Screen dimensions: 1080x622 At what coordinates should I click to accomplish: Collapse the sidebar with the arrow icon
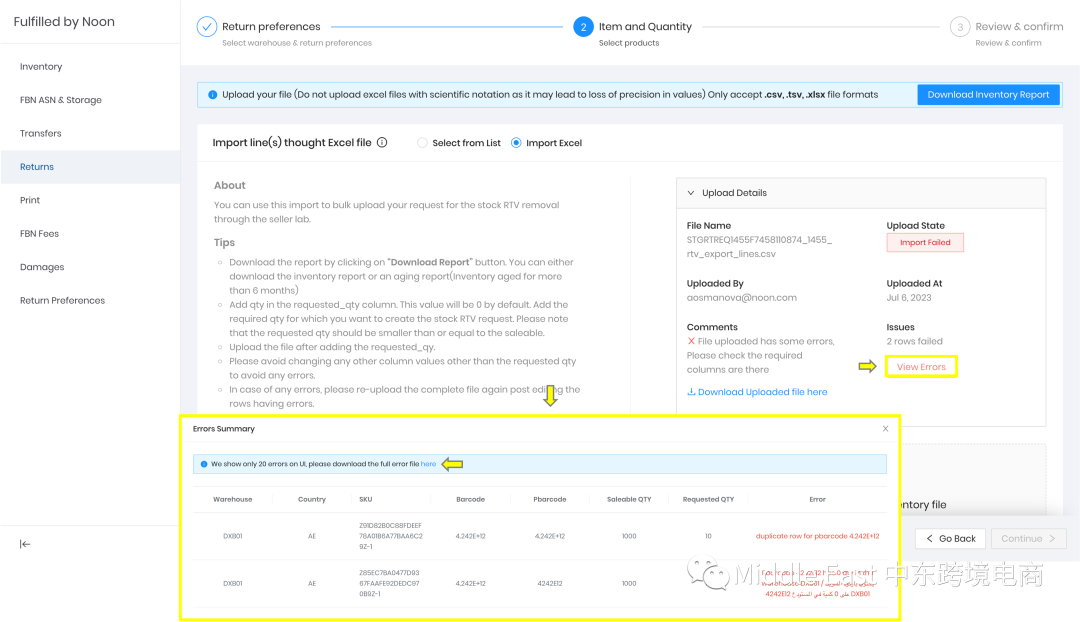pyautogui.click(x=25, y=544)
